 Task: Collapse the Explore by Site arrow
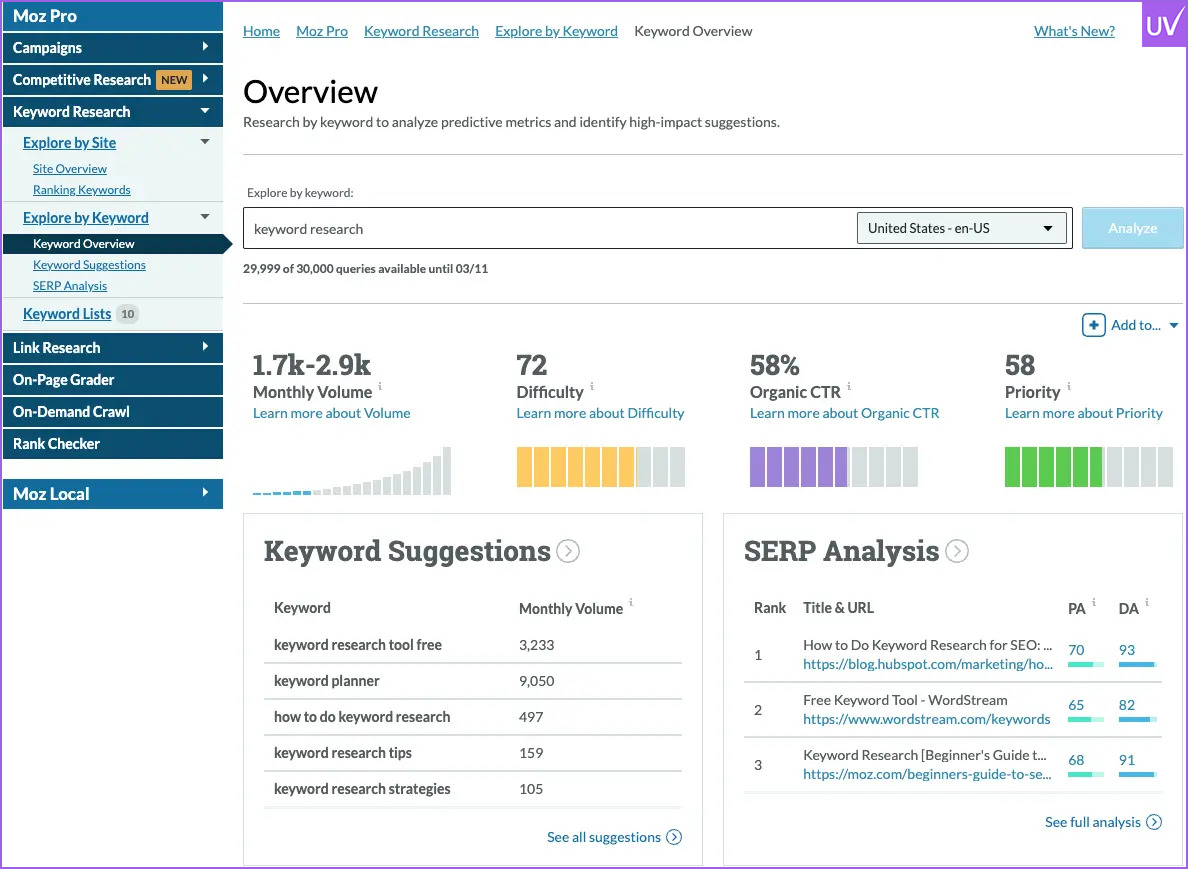pos(205,142)
